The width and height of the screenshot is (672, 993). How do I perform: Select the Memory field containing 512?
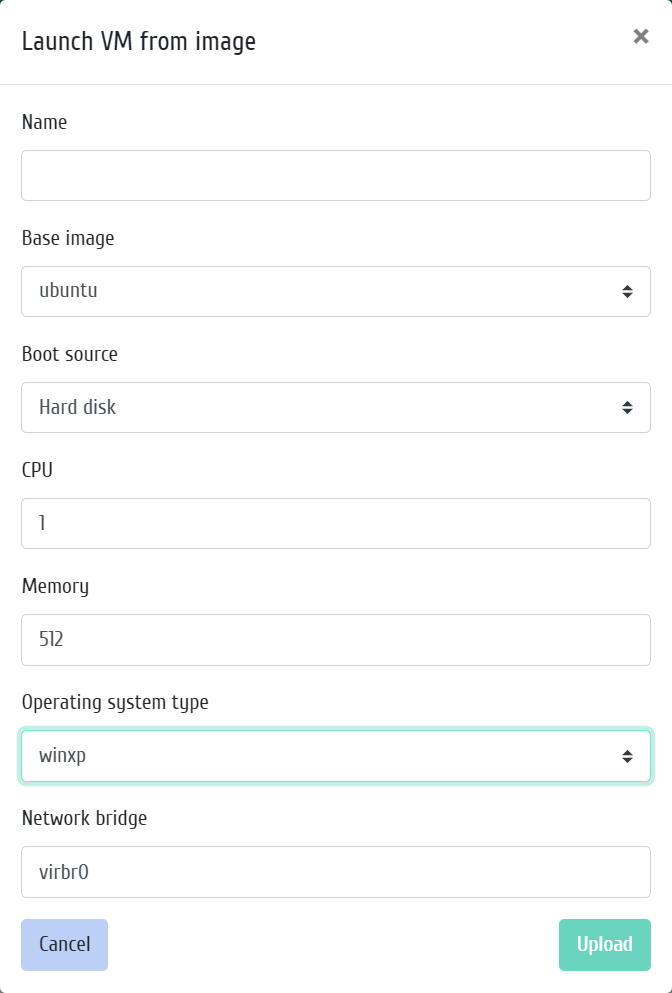pos(336,640)
